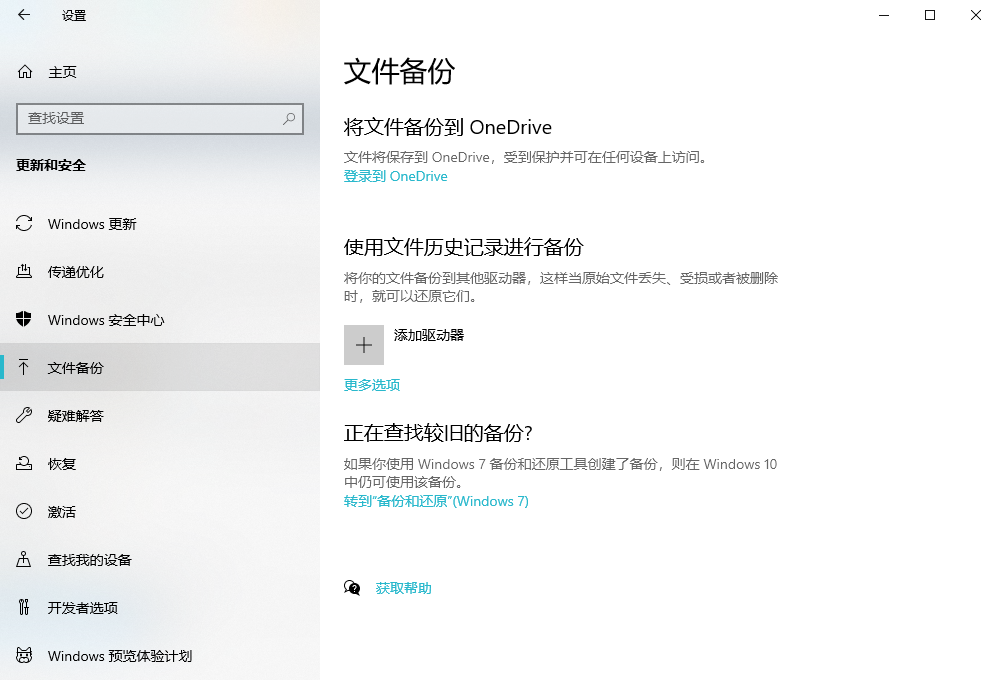This screenshot has width=994, height=680.
Task: Select 疑难解答 from sidebar
Action: [78, 416]
